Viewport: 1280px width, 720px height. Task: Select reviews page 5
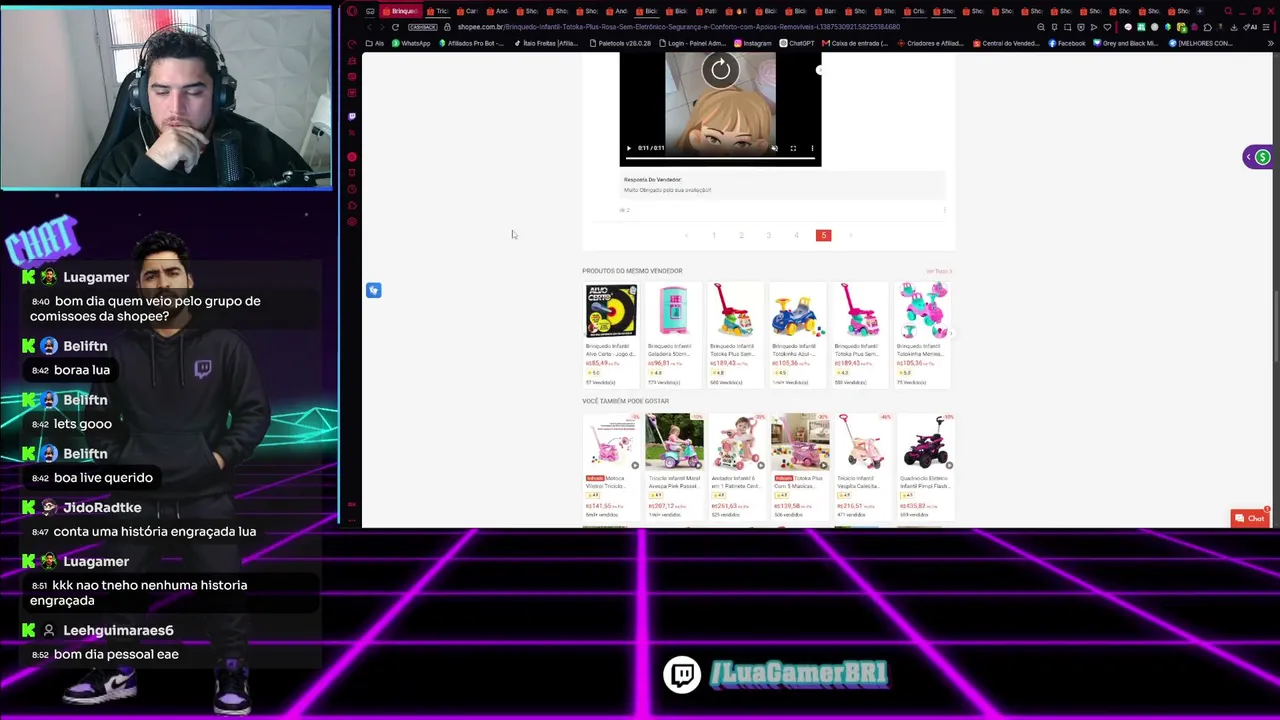click(x=824, y=236)
